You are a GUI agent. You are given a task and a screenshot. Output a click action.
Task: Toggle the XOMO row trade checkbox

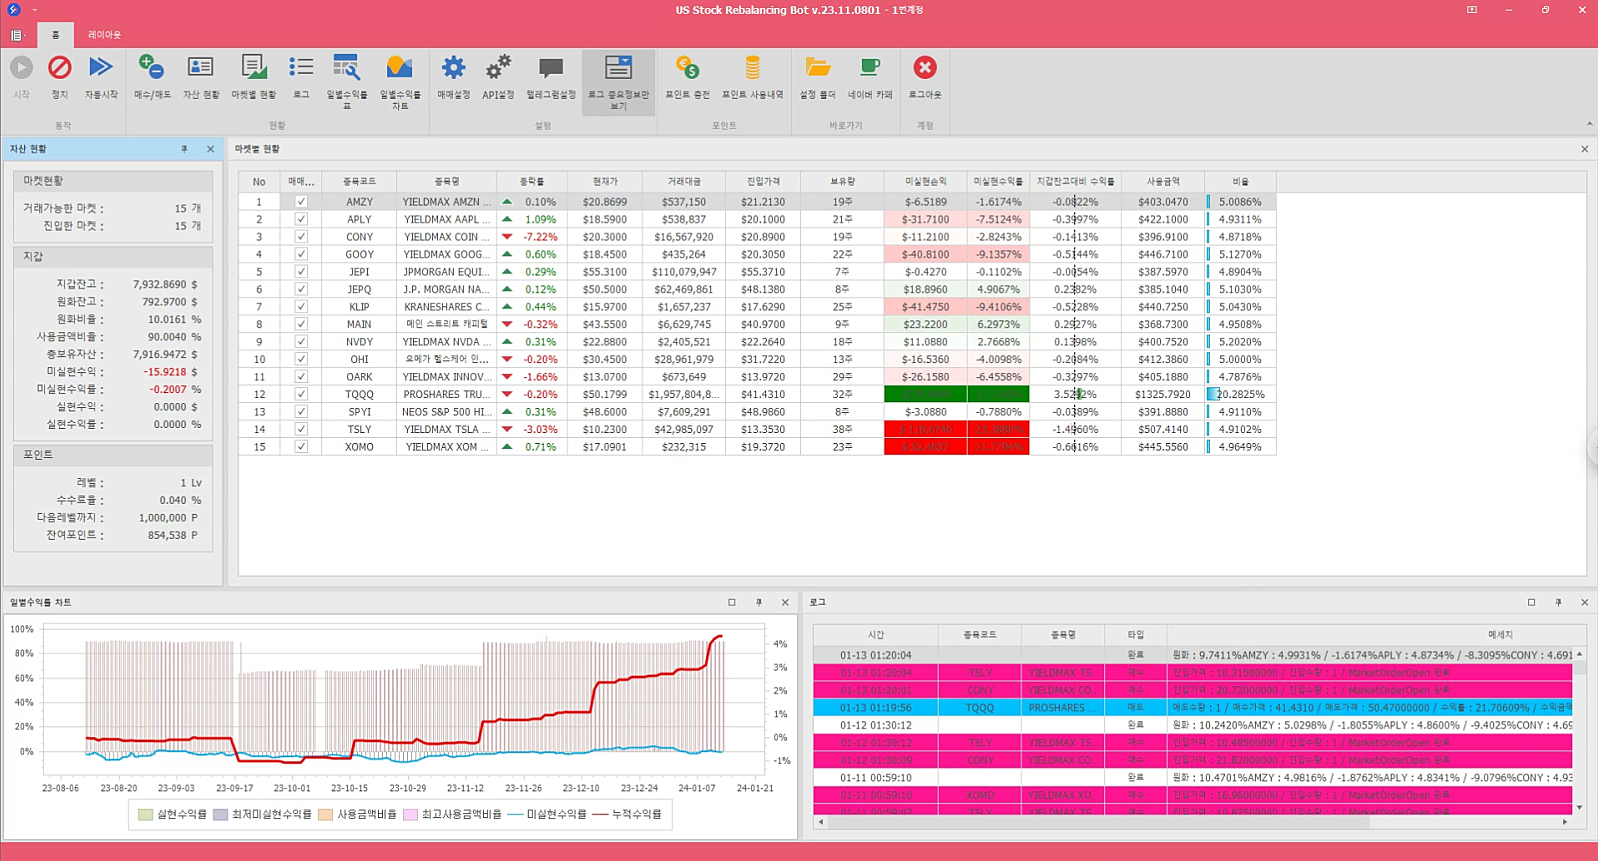(301, 447)
